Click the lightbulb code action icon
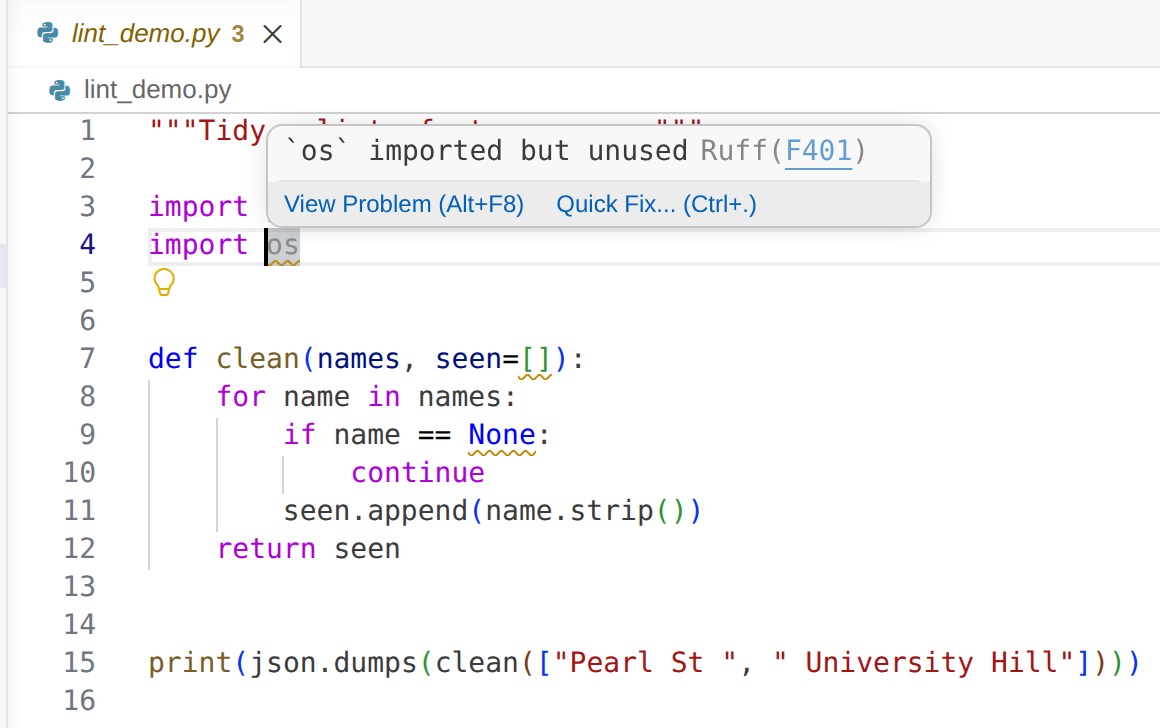Image resolution: width=1160 pixels, height=728 pixels. [163, 282]
